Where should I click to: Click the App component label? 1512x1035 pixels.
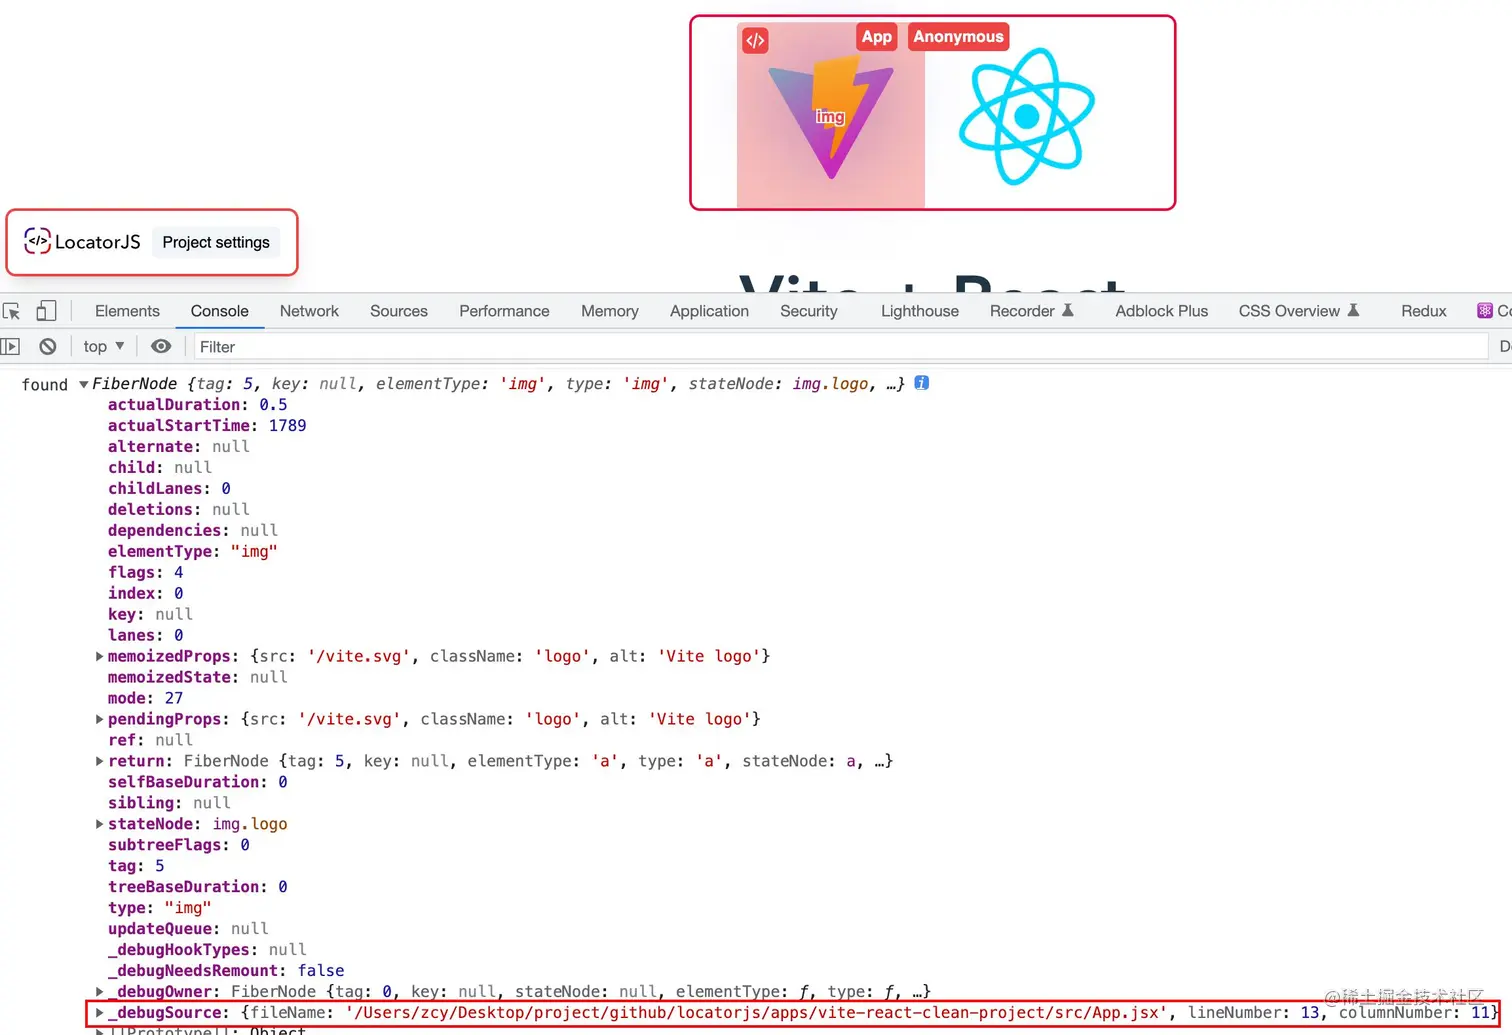click(x=877, y=37)
